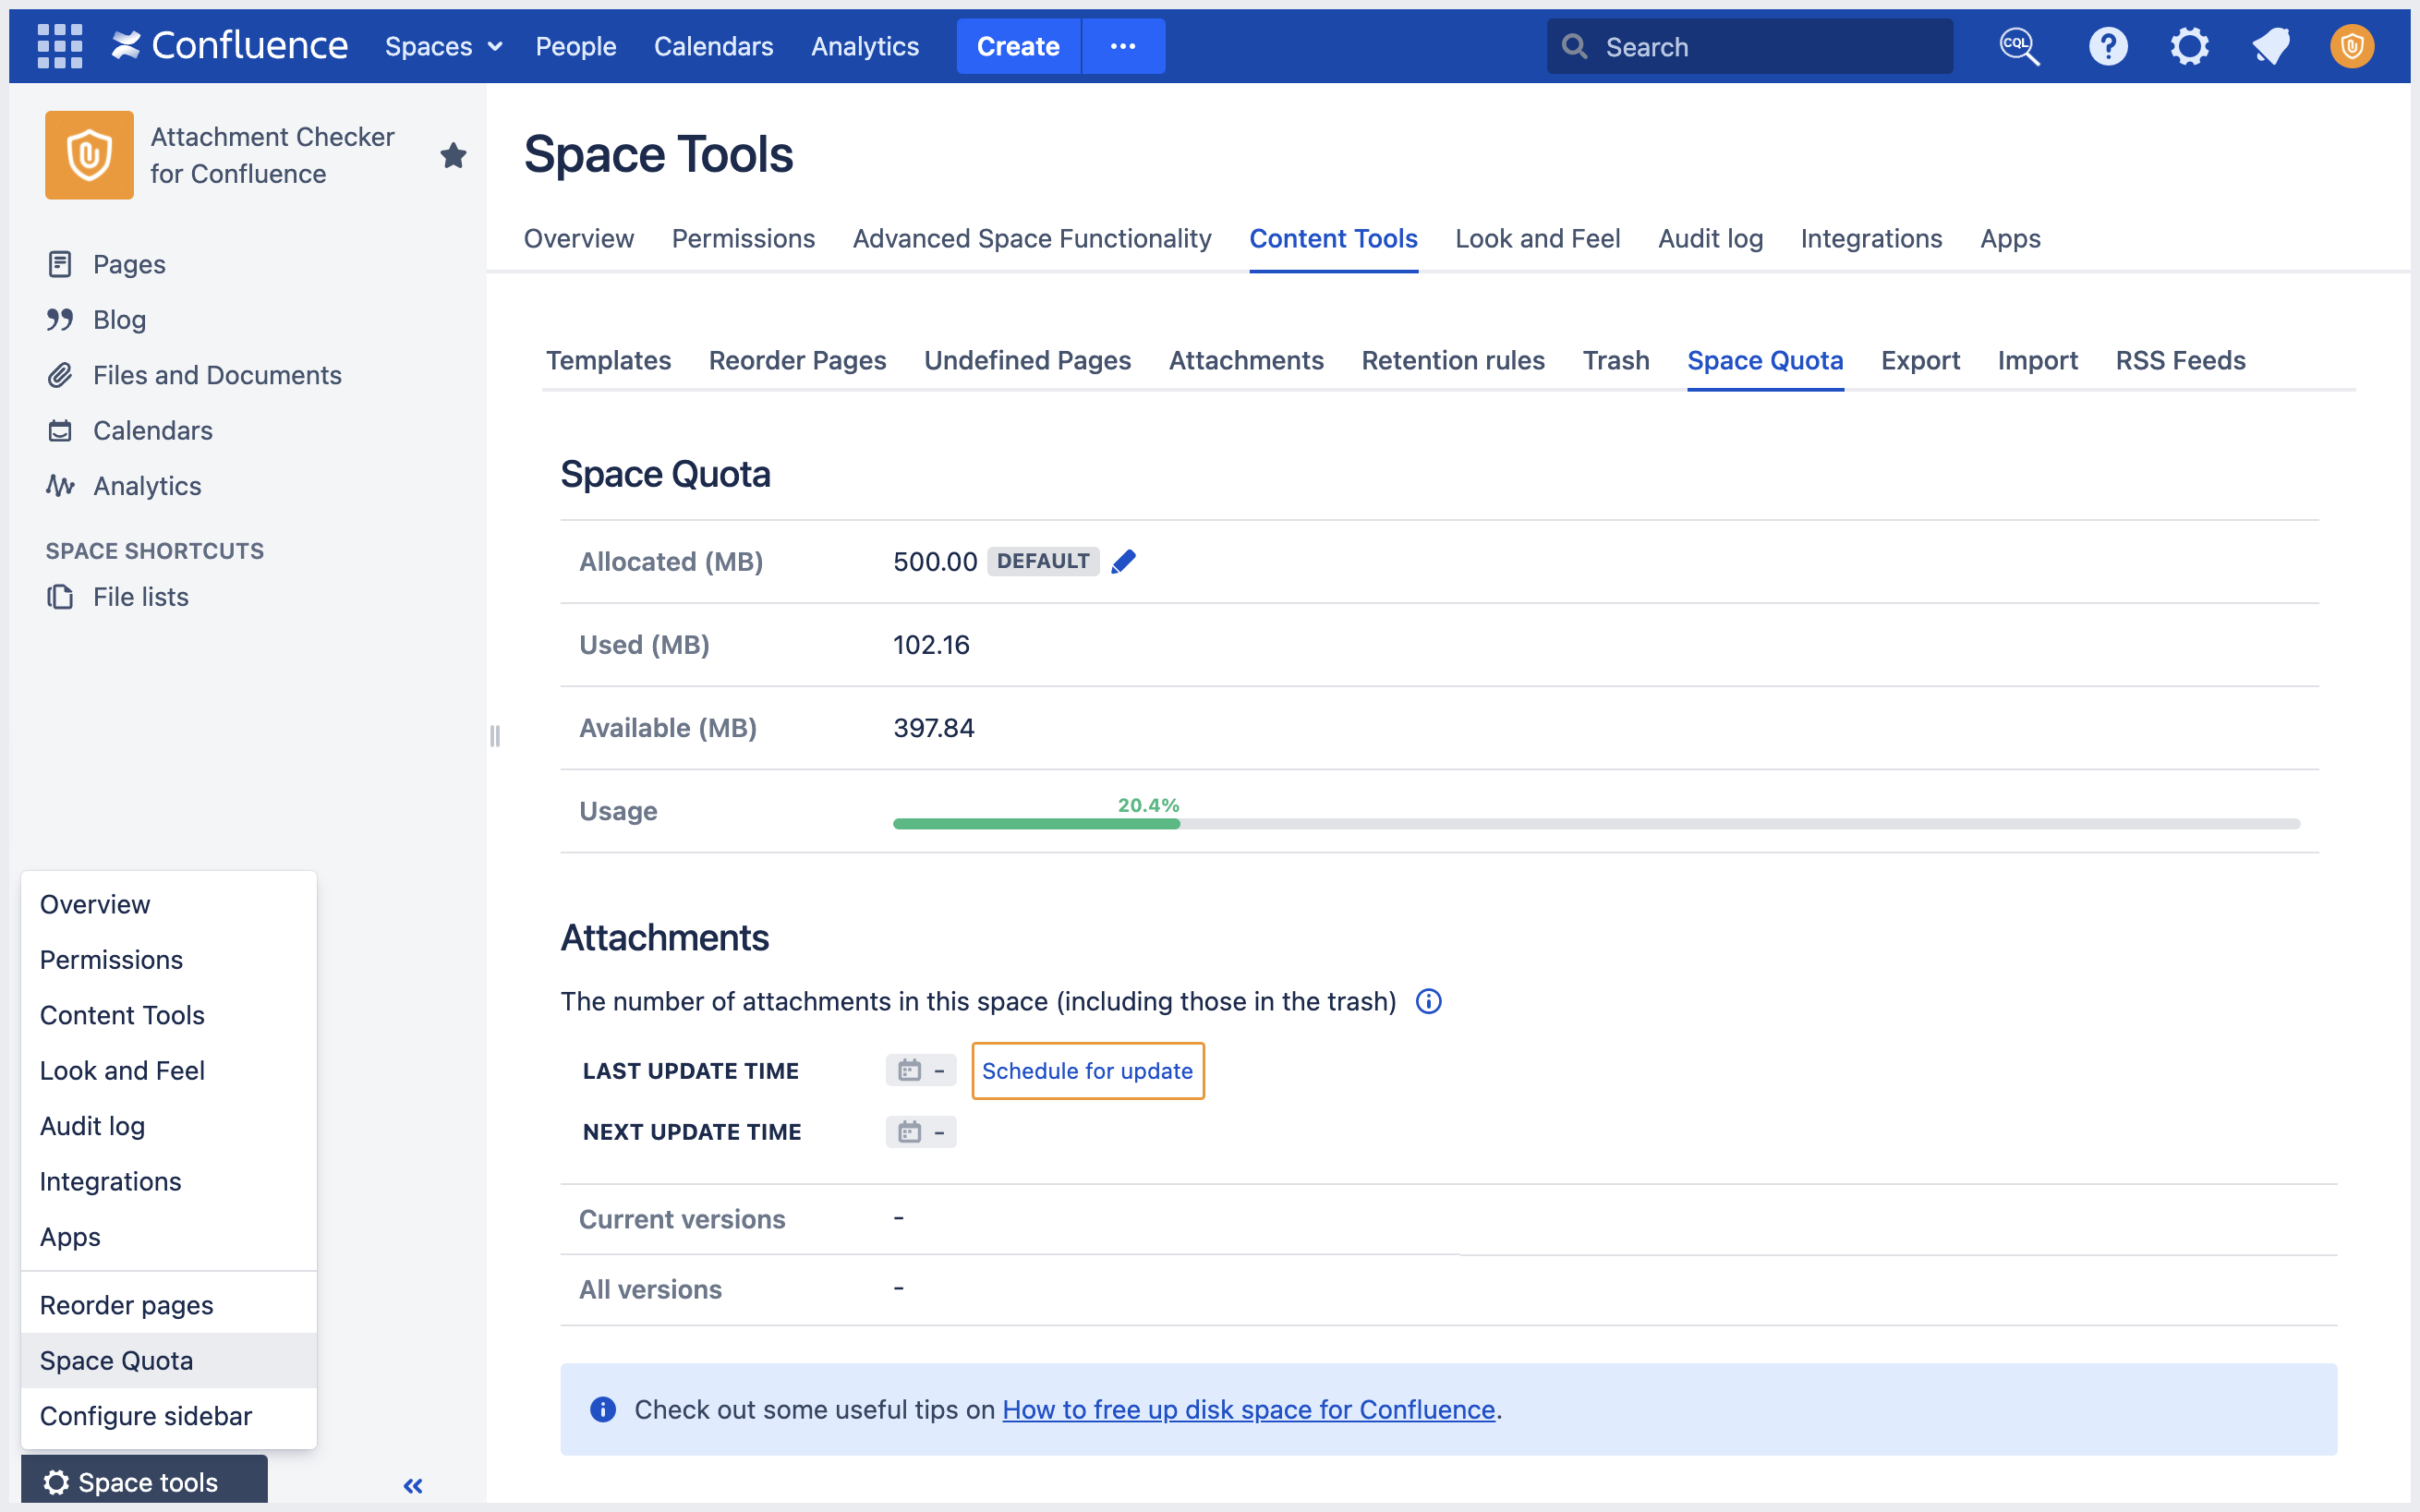Collapse the sidebar with double chevron
This screenshot has height=1512, width=2420.
(413, 1485)
